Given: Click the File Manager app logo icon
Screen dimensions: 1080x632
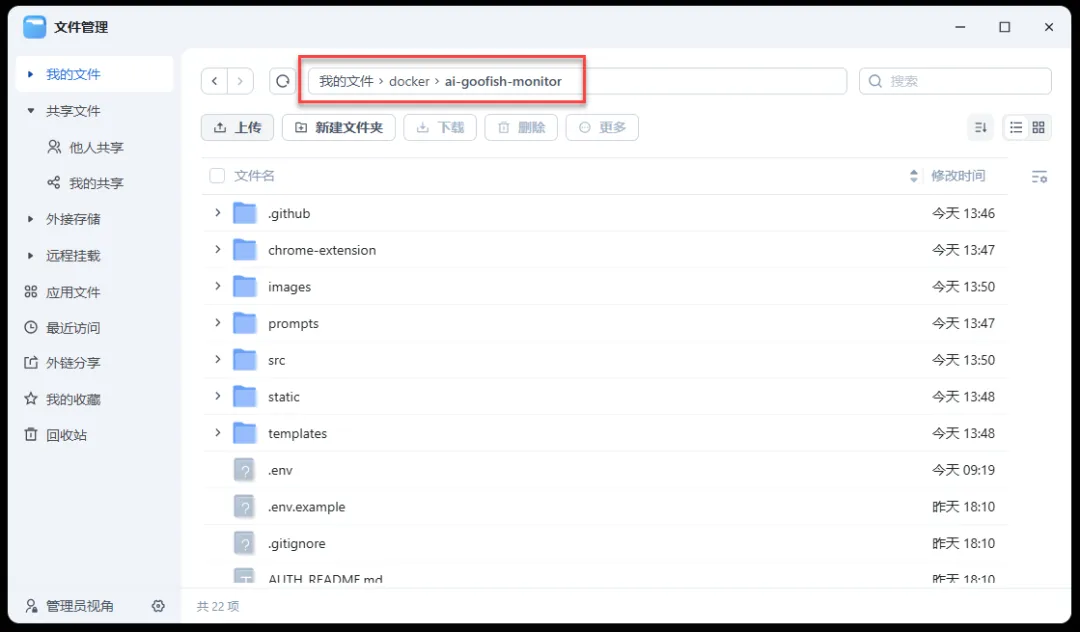Looking at the screenshot, I should (33, 27).
